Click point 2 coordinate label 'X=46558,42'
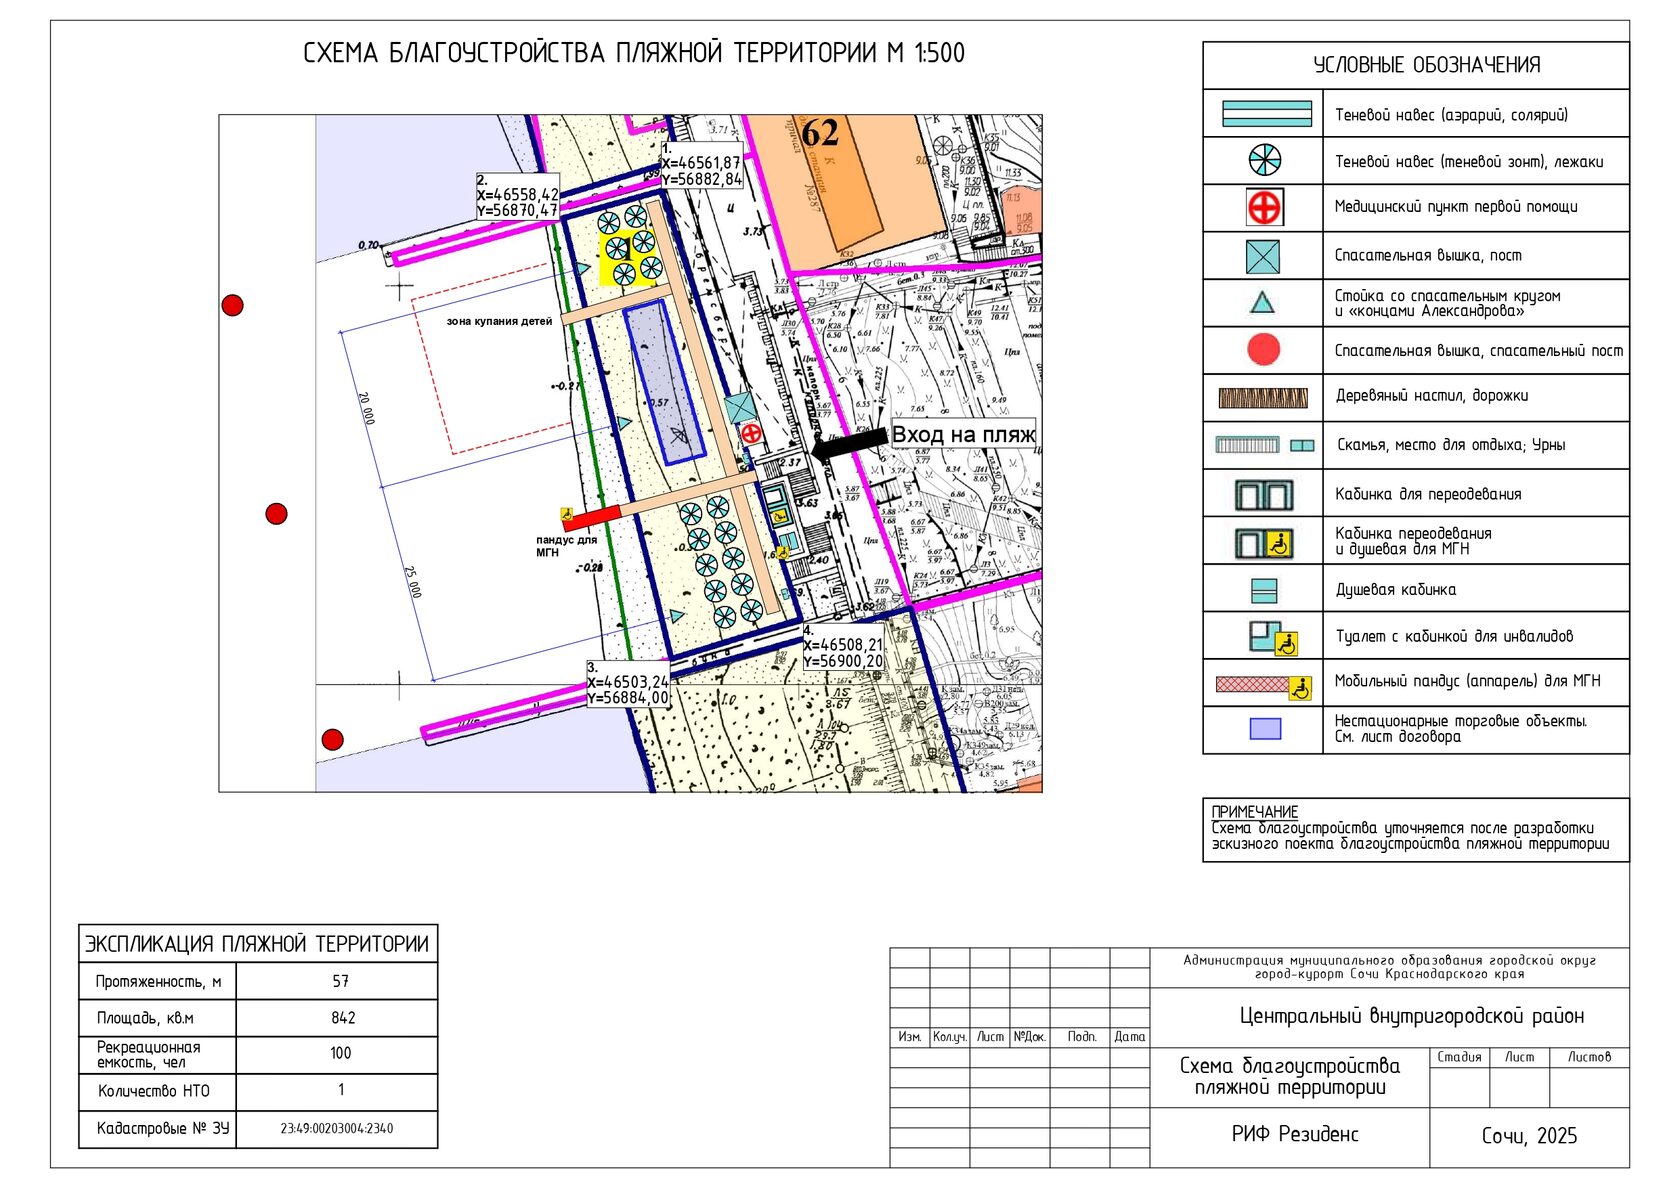The width and height of the screenshot is (1680, 1188). [517, 195]
